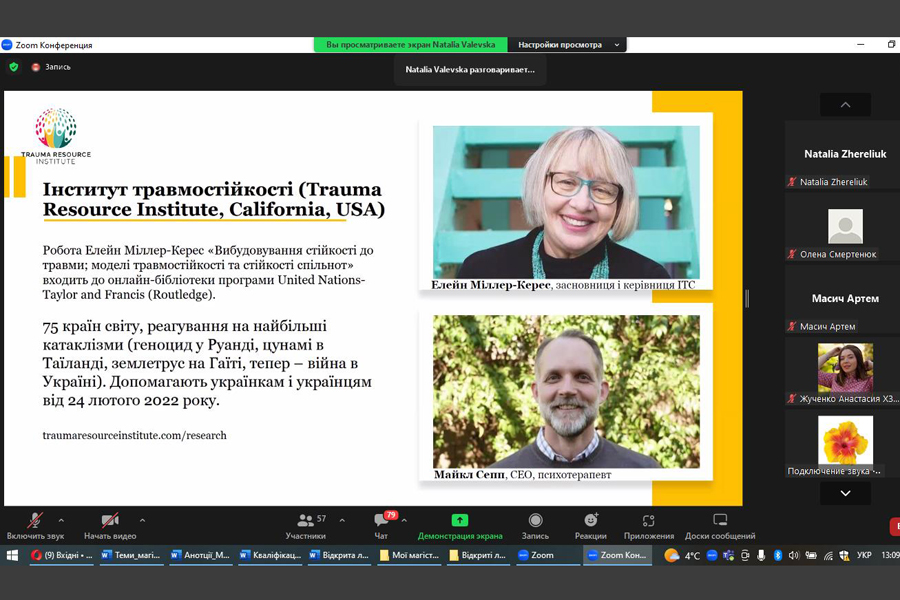Click red Запись recording indicator

(x=51, y=67)
